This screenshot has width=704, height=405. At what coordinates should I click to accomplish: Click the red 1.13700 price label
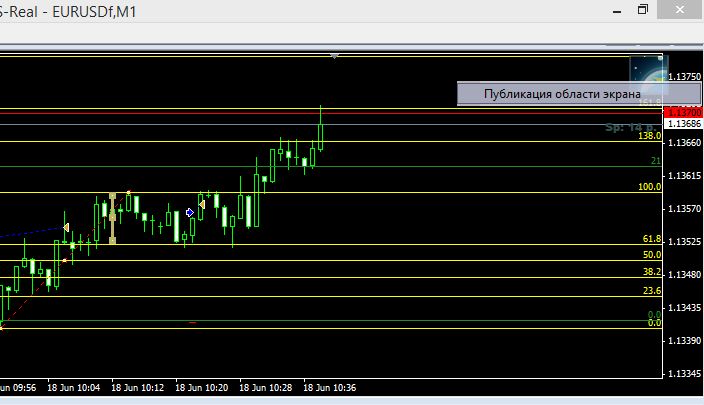[683, 112]
